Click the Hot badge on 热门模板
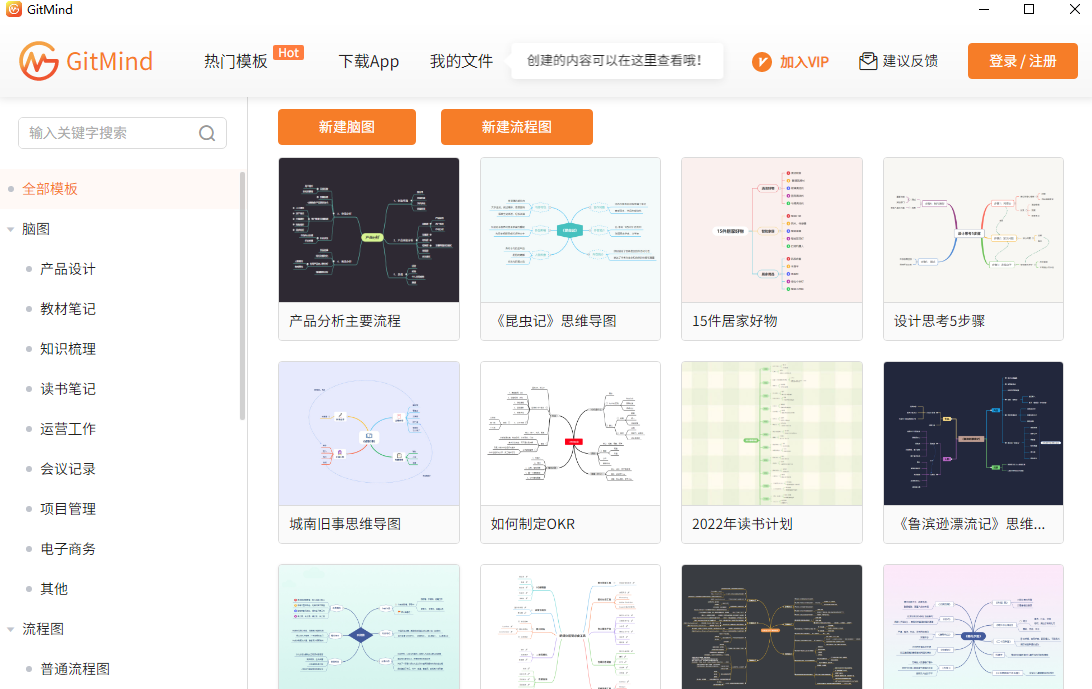The image size is (1092, 689). click(x=288, y=53)
